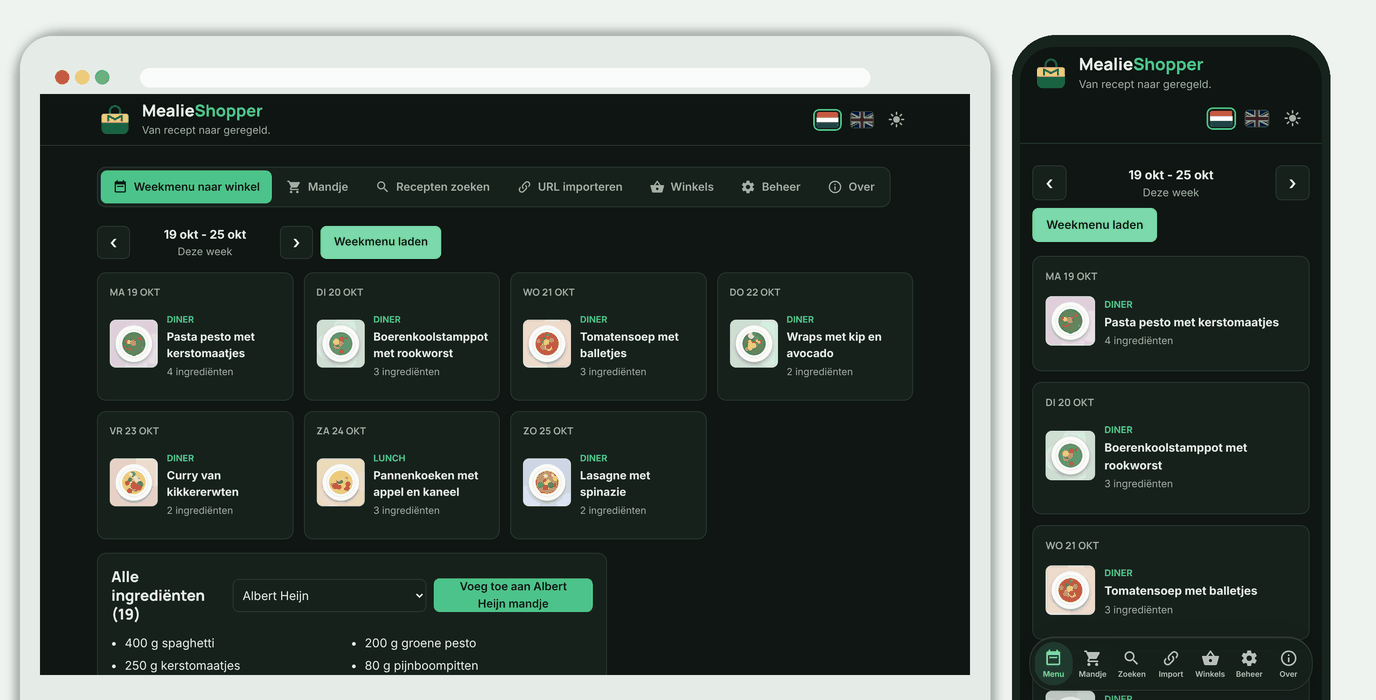1376x700 pixels.
Task: Click the 80 g pijnboompitten ingredient
Action: (x=422, y=665)
